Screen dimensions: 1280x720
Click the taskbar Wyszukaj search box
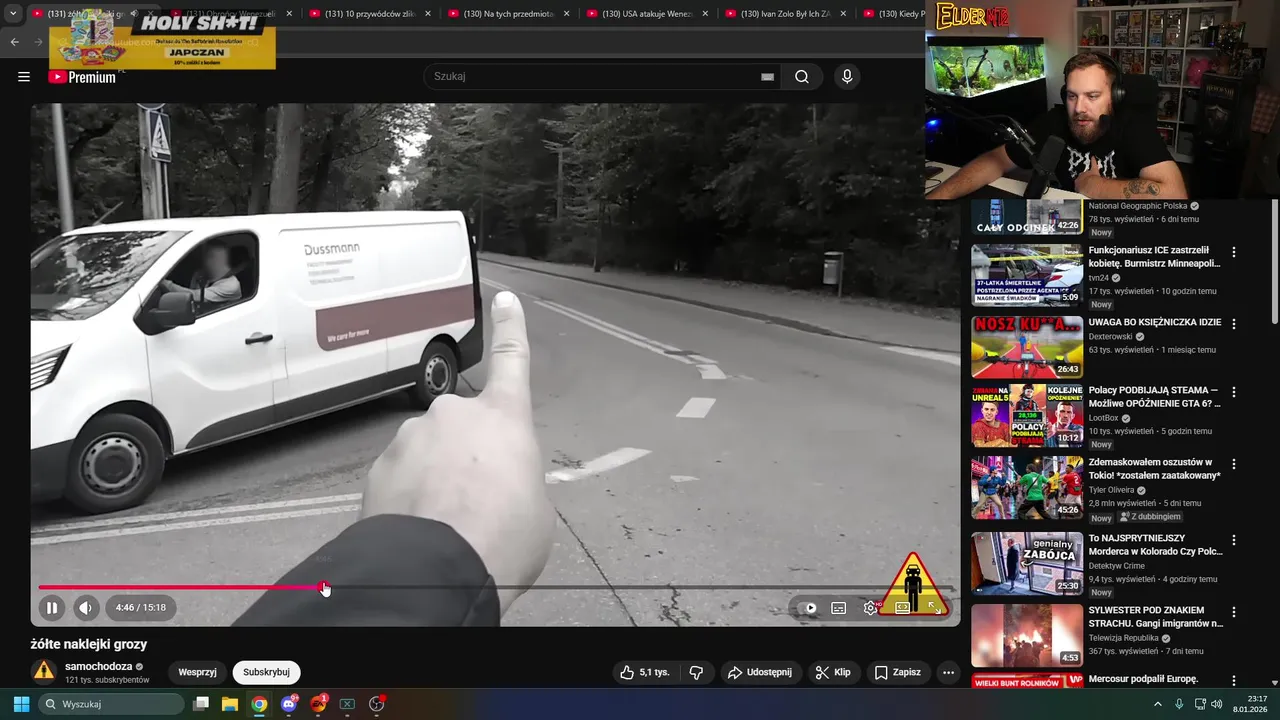pyautogui.click(x=112, y=704)
